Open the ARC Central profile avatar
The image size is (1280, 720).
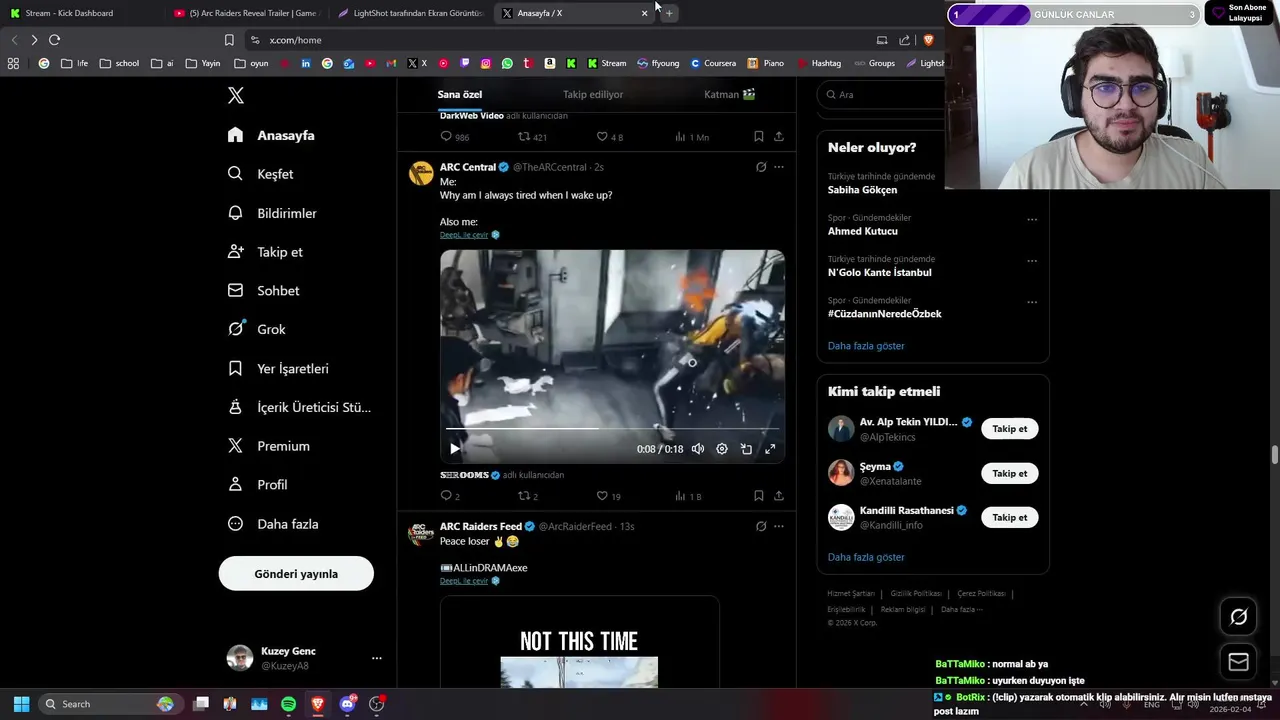point(421,173)
